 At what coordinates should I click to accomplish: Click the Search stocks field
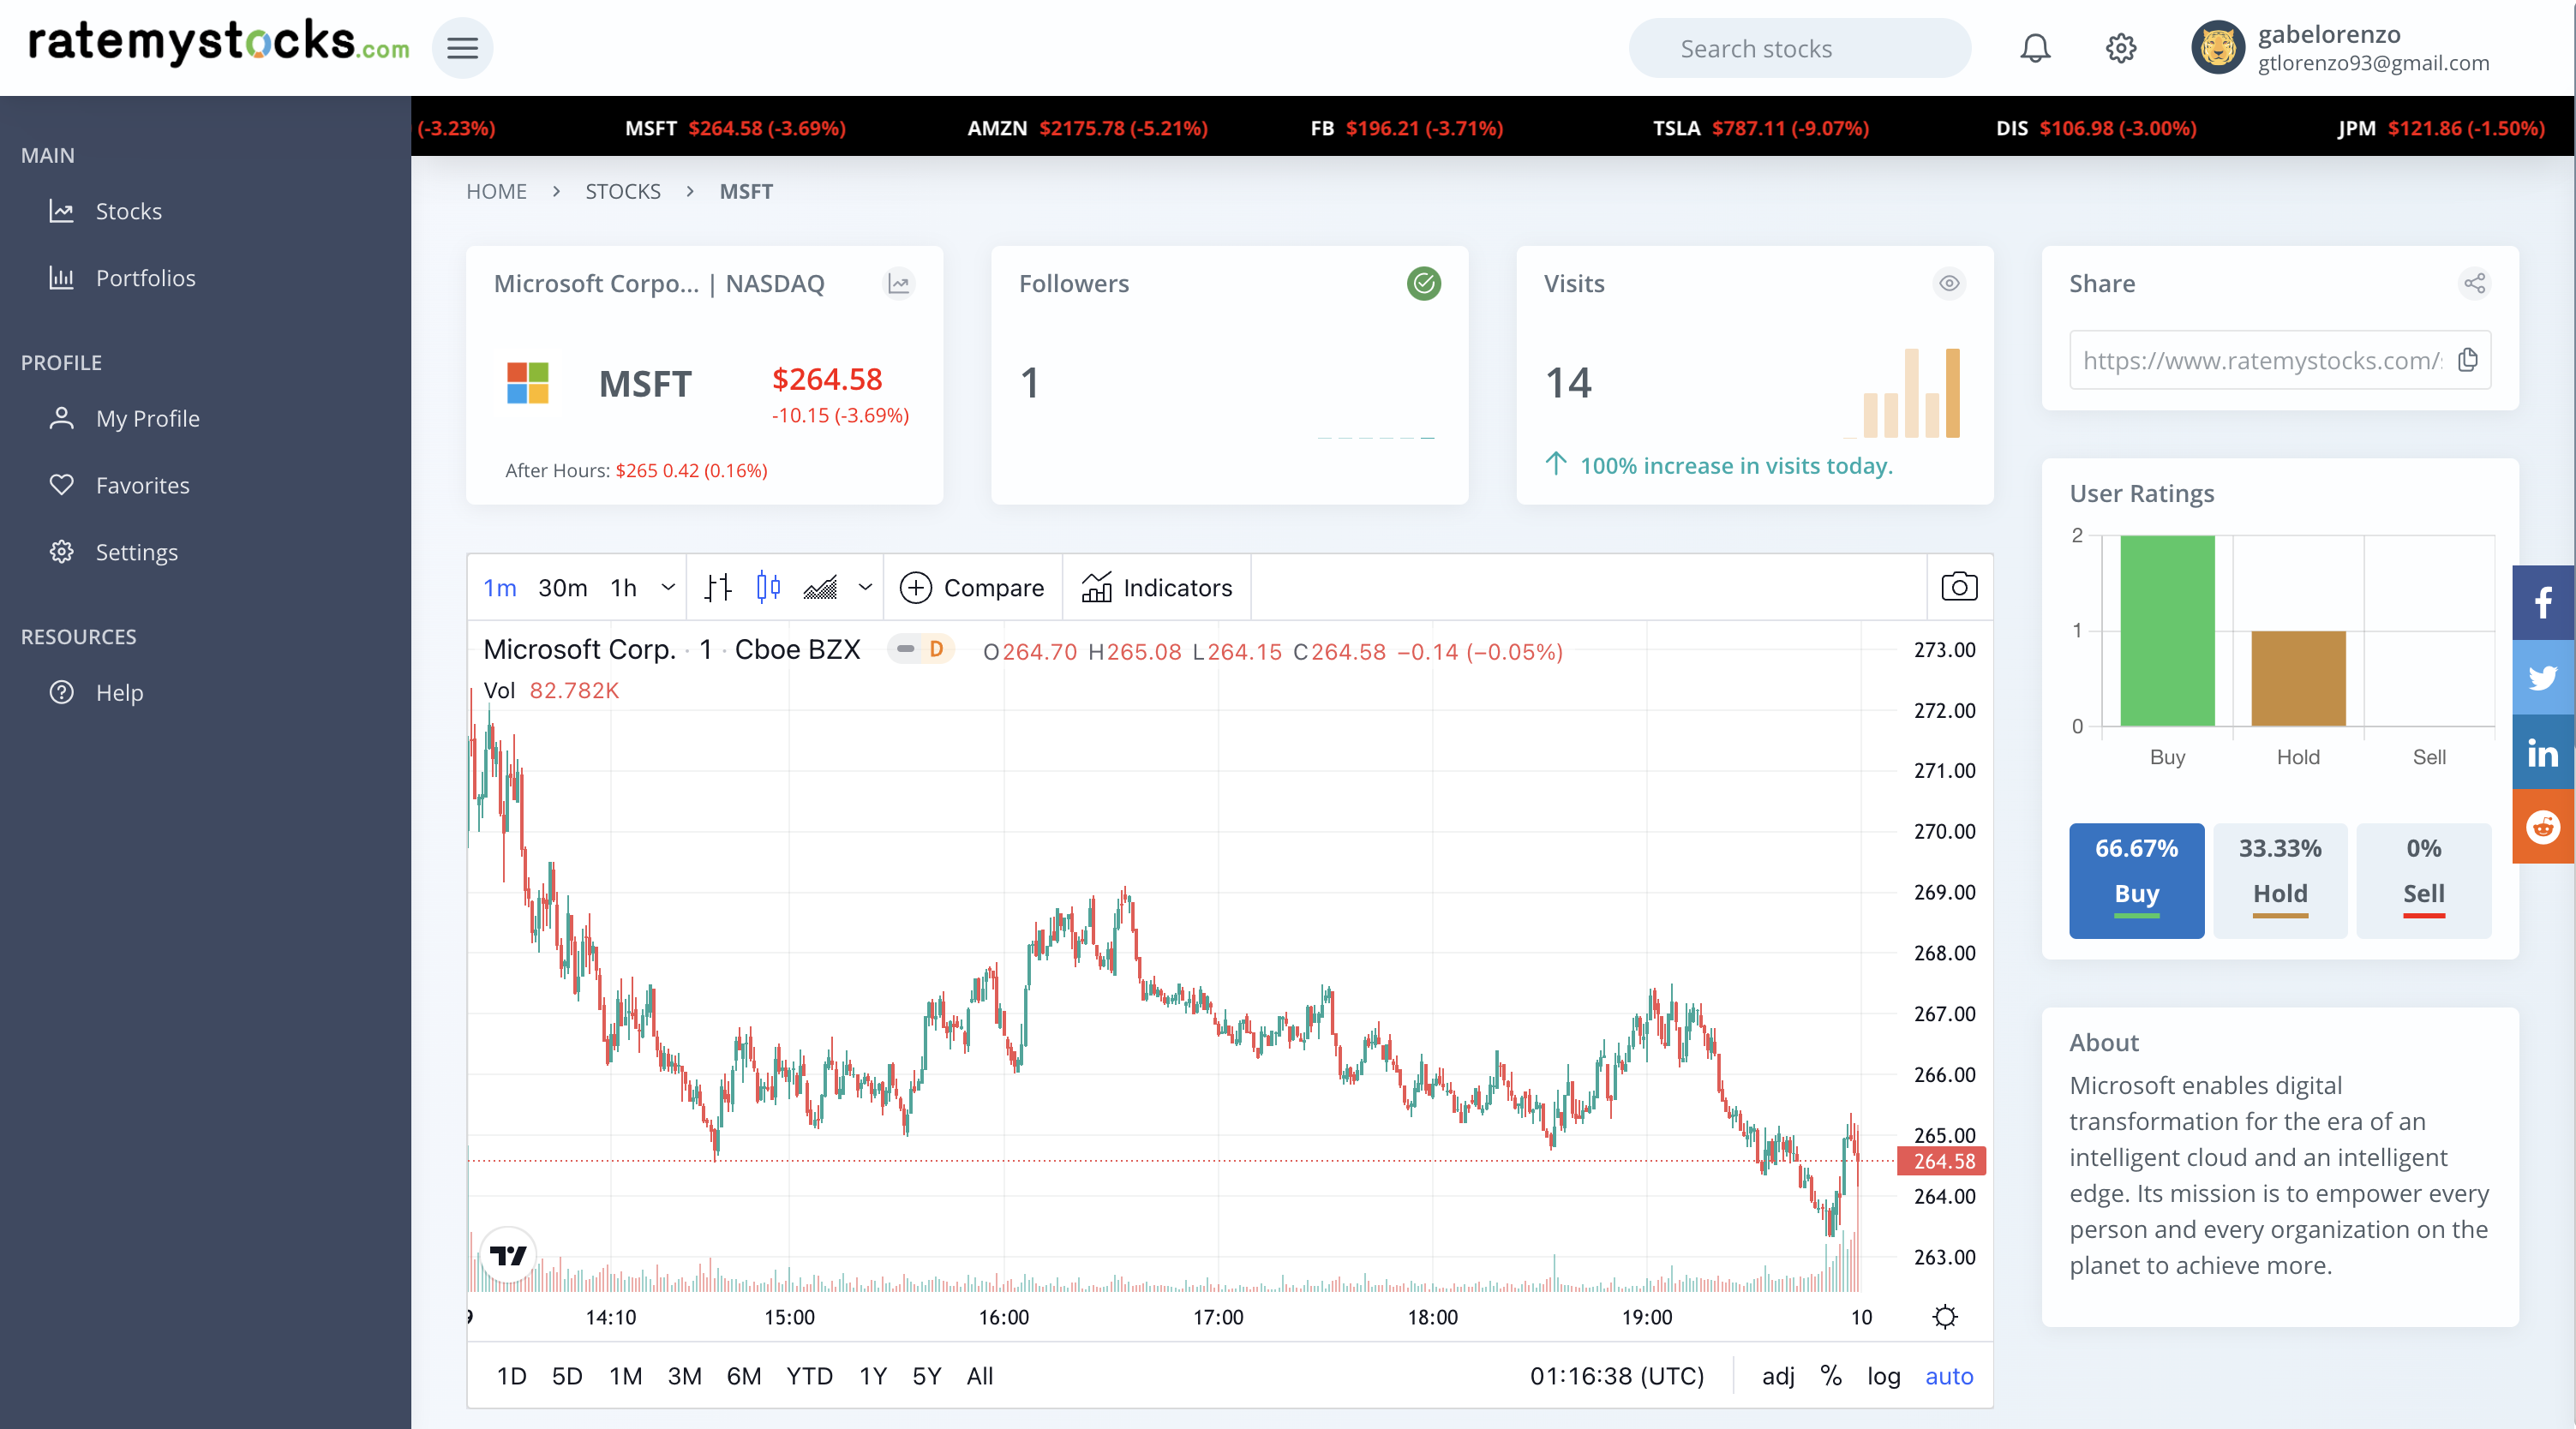point(1799,47)
